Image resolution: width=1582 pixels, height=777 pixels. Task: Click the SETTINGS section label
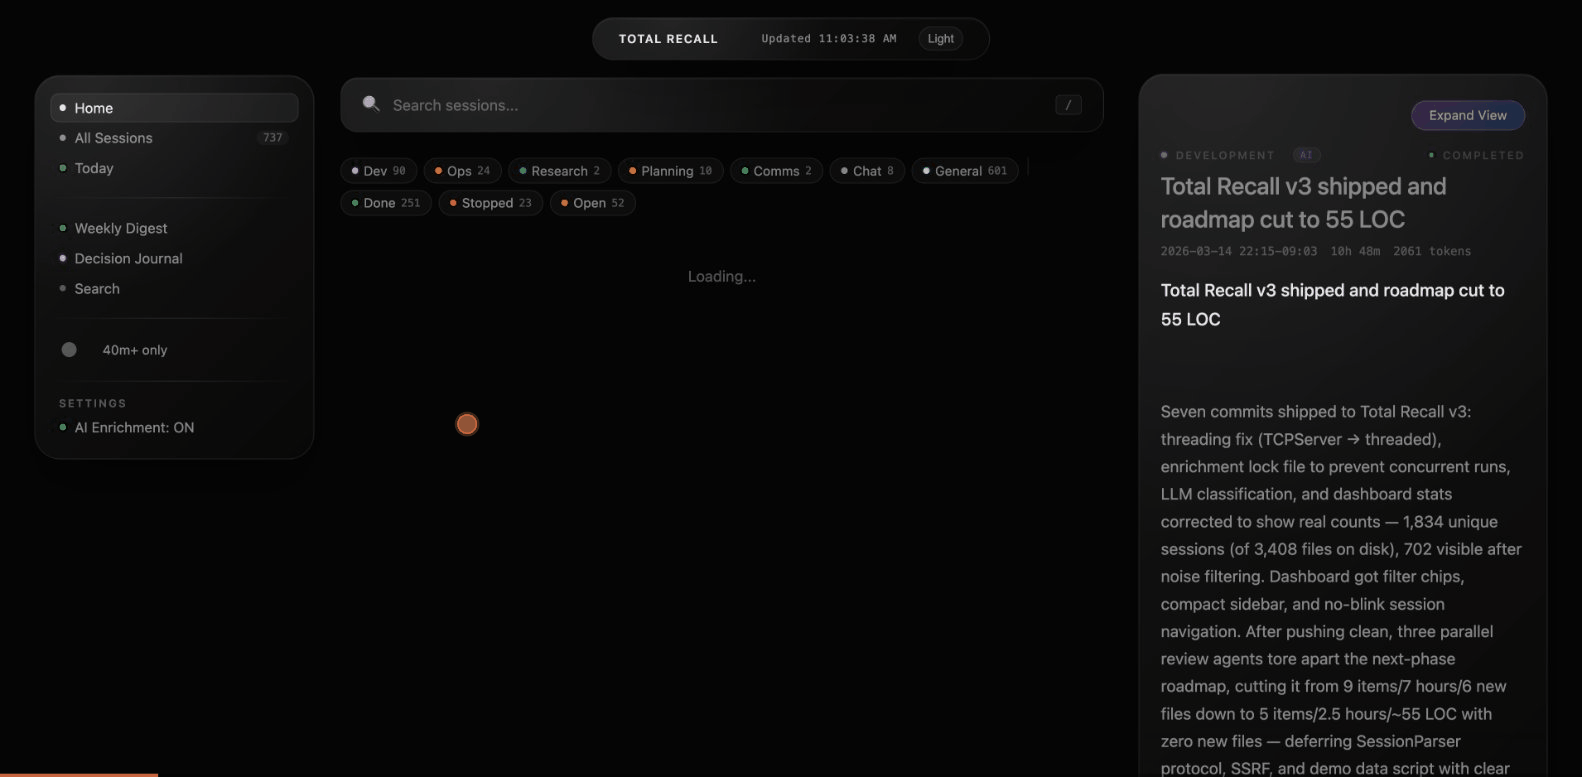92,403
